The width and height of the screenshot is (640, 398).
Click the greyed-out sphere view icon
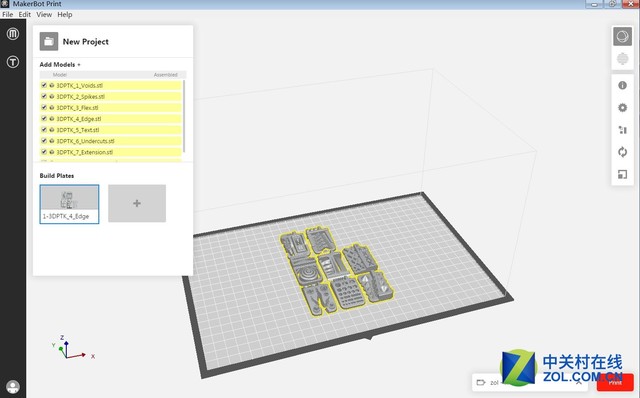[622, 59]
